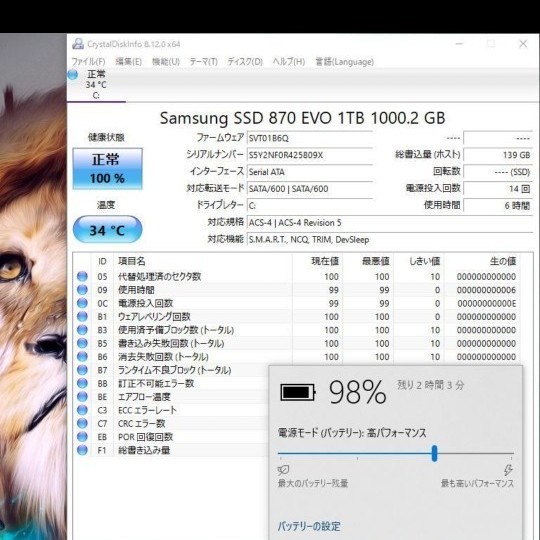
Task: Open the ディスク(D) menu
Action: [245, 62]
